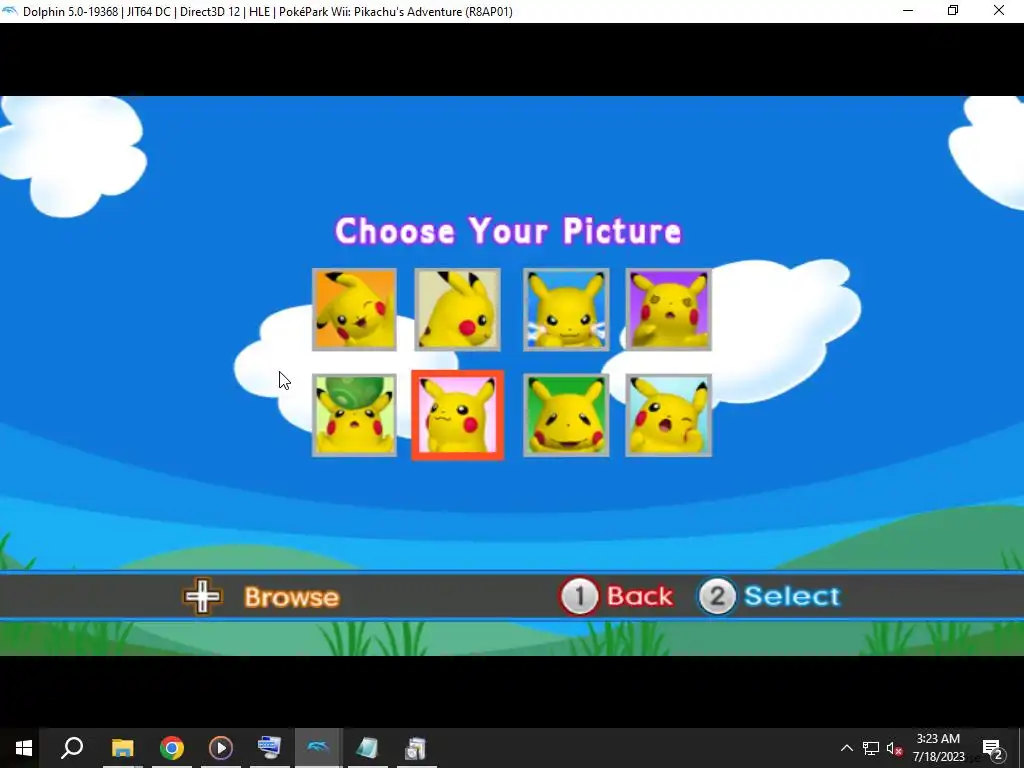Open the Windows Start menu
Viewport: 1024px width, 768px height.
point(24,748)
